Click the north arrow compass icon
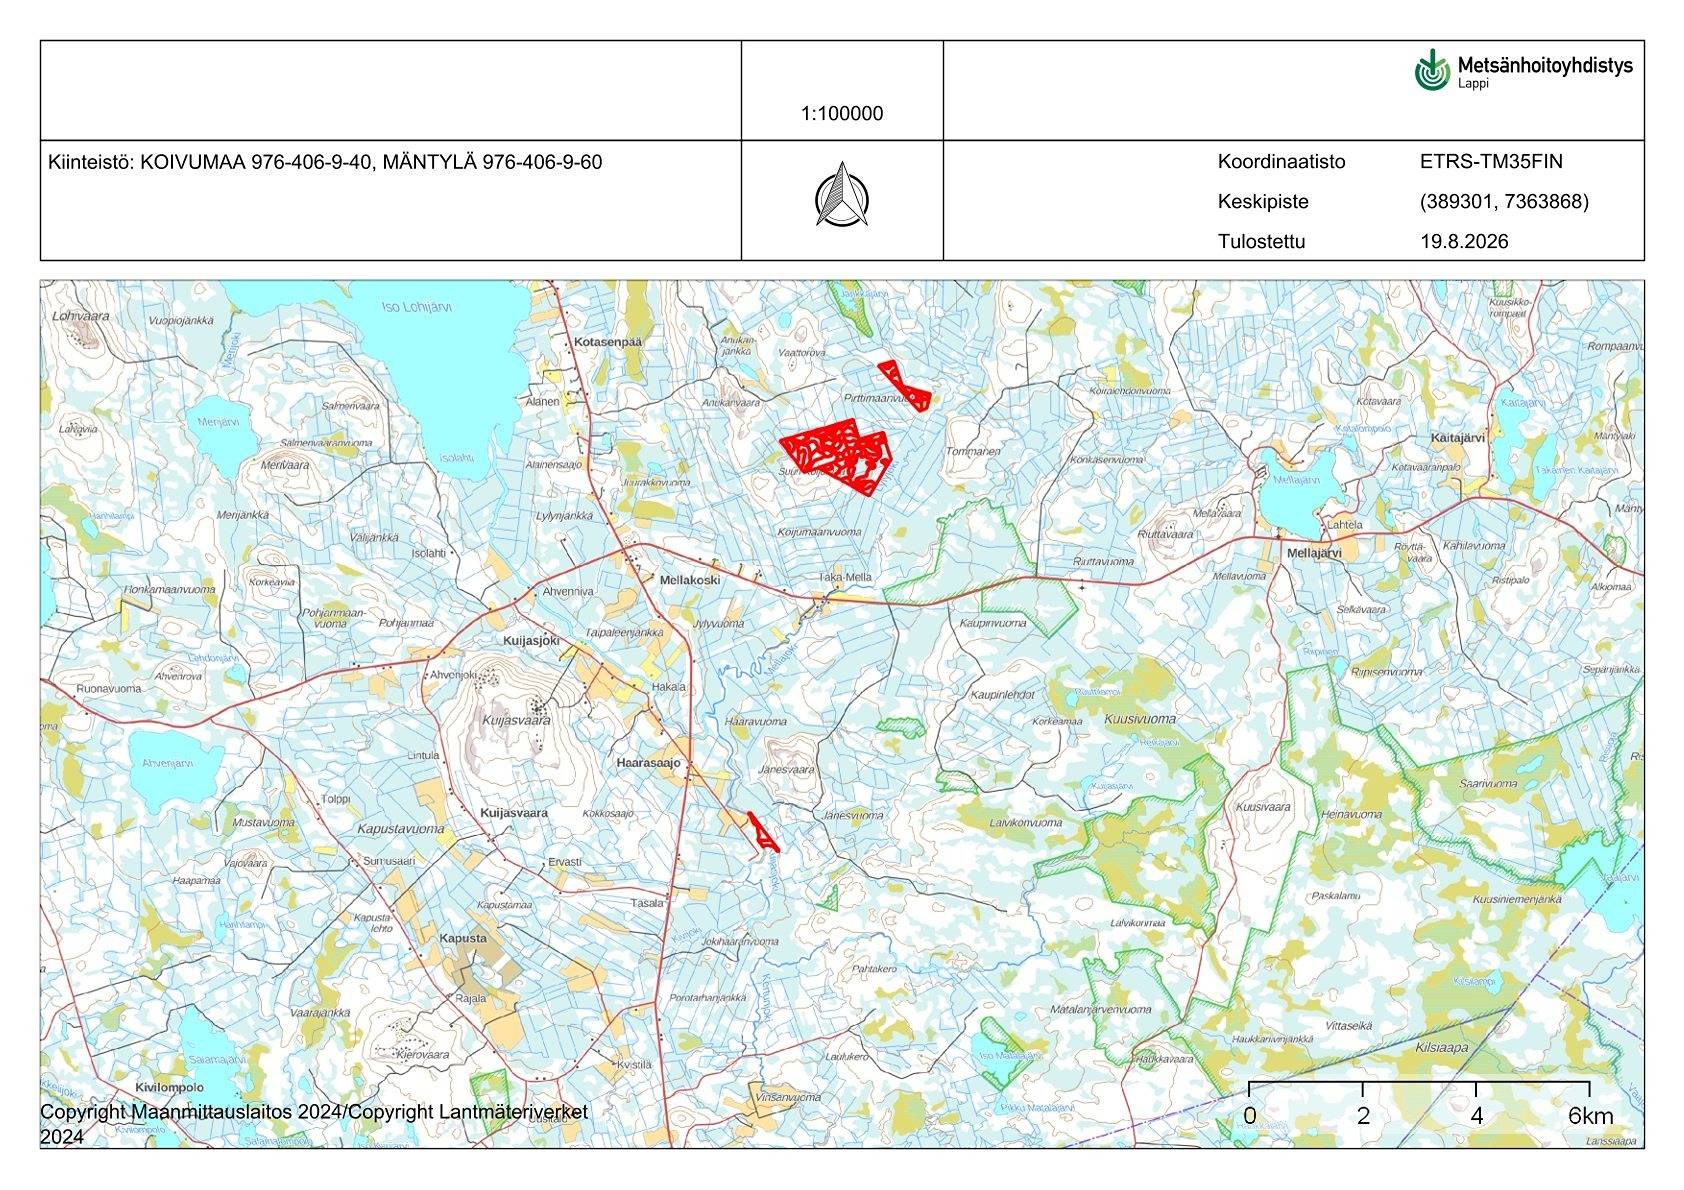 [842, 194]
